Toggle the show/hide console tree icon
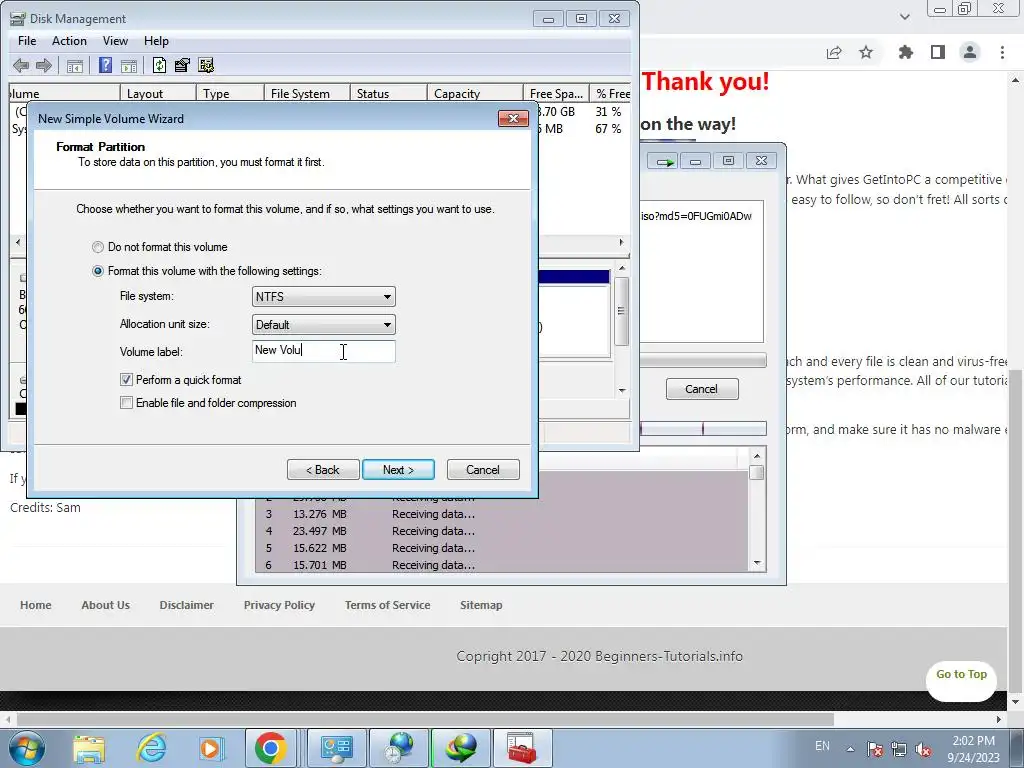This screenshot has height=768, width=1024. (75, 65)
